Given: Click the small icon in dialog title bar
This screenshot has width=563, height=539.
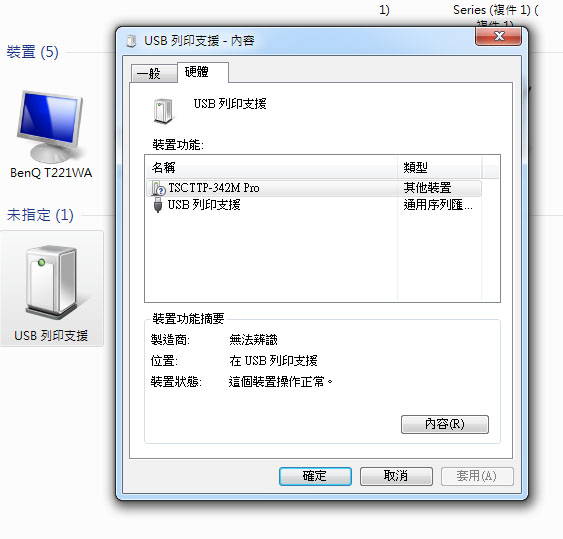Looking at the screenshot, I should click(x=131, y=41).
